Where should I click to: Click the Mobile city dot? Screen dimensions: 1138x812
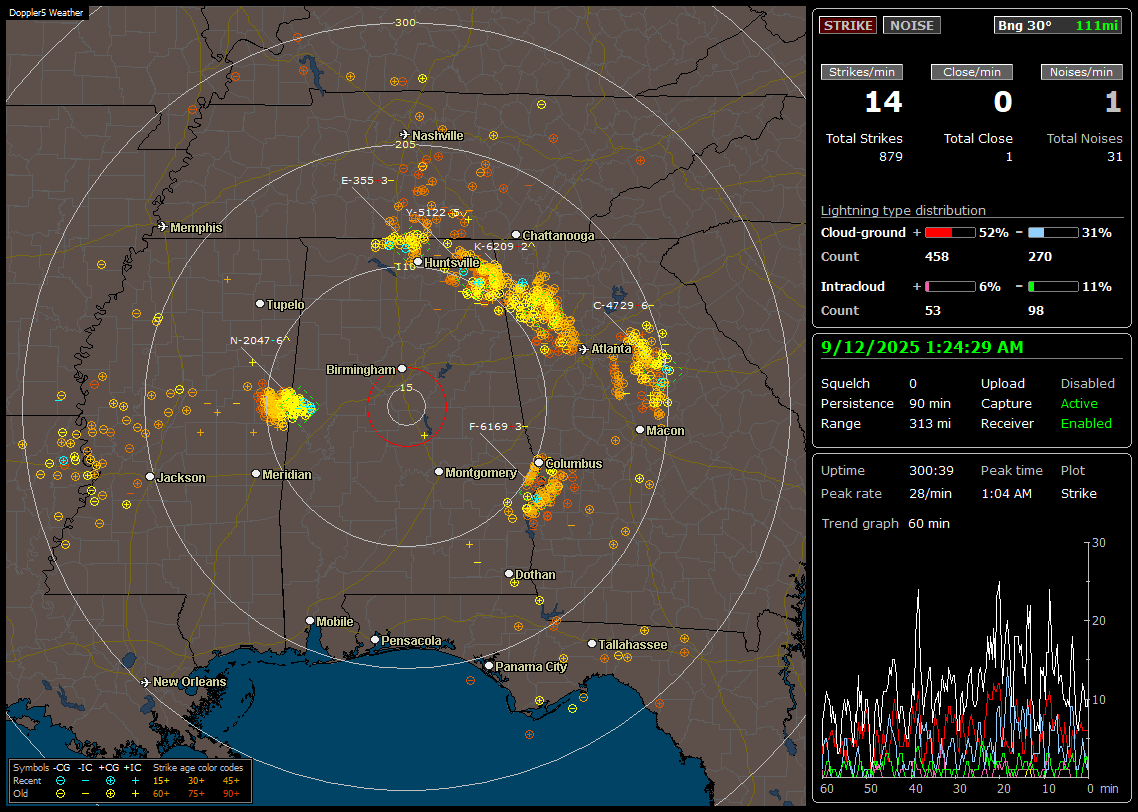310,620
